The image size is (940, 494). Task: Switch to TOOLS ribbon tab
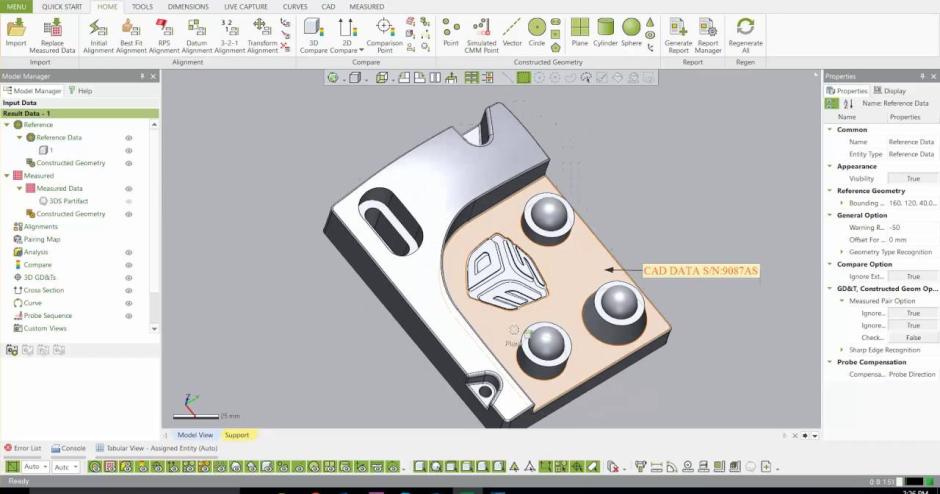pyautogui.click(x=142, y=7)
